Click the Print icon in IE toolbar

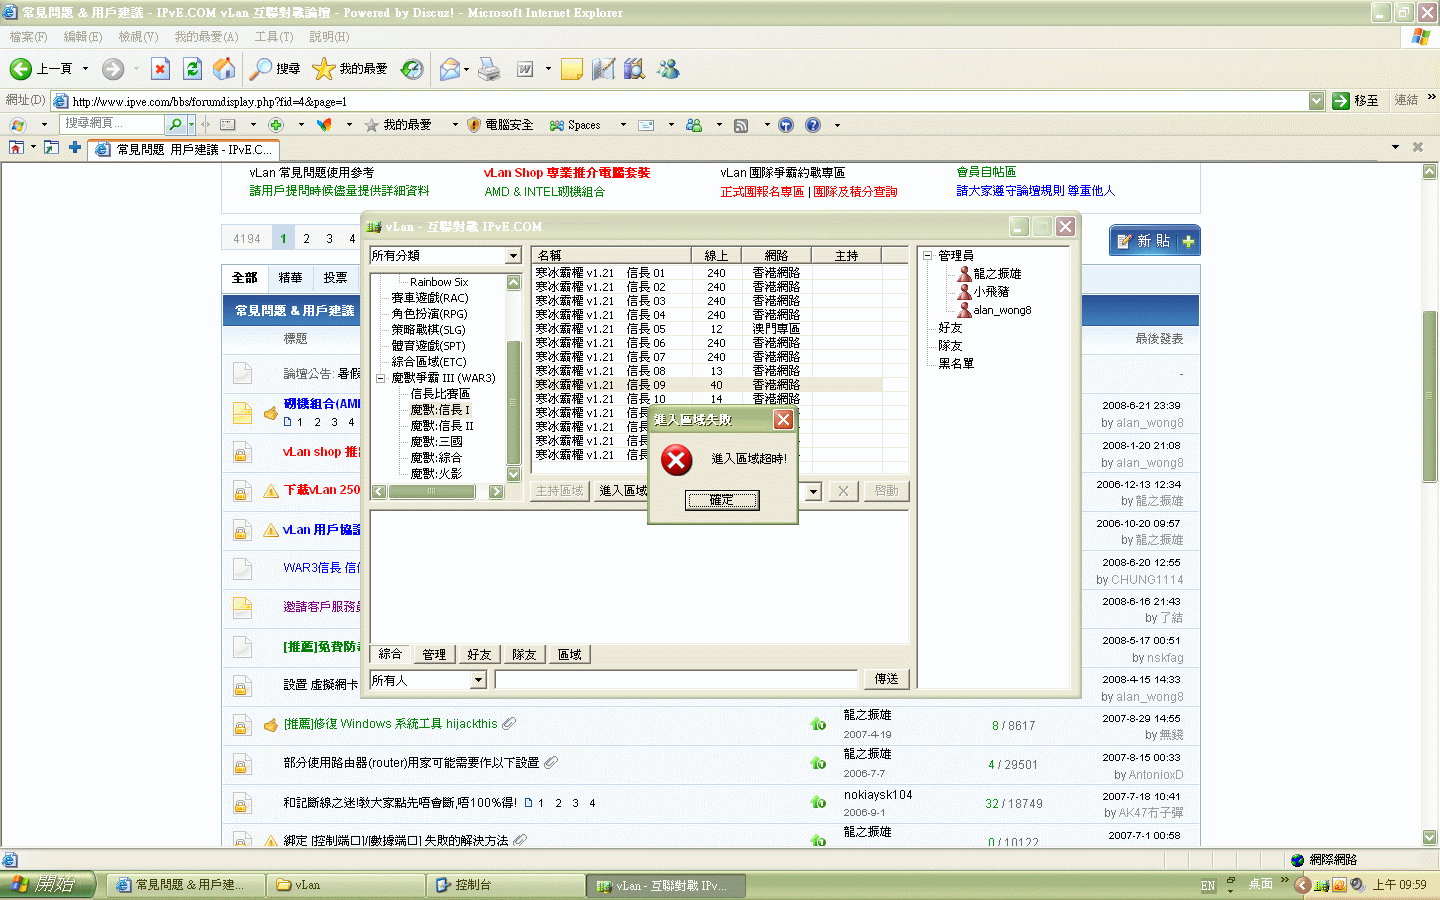click(x=488, y=68)
